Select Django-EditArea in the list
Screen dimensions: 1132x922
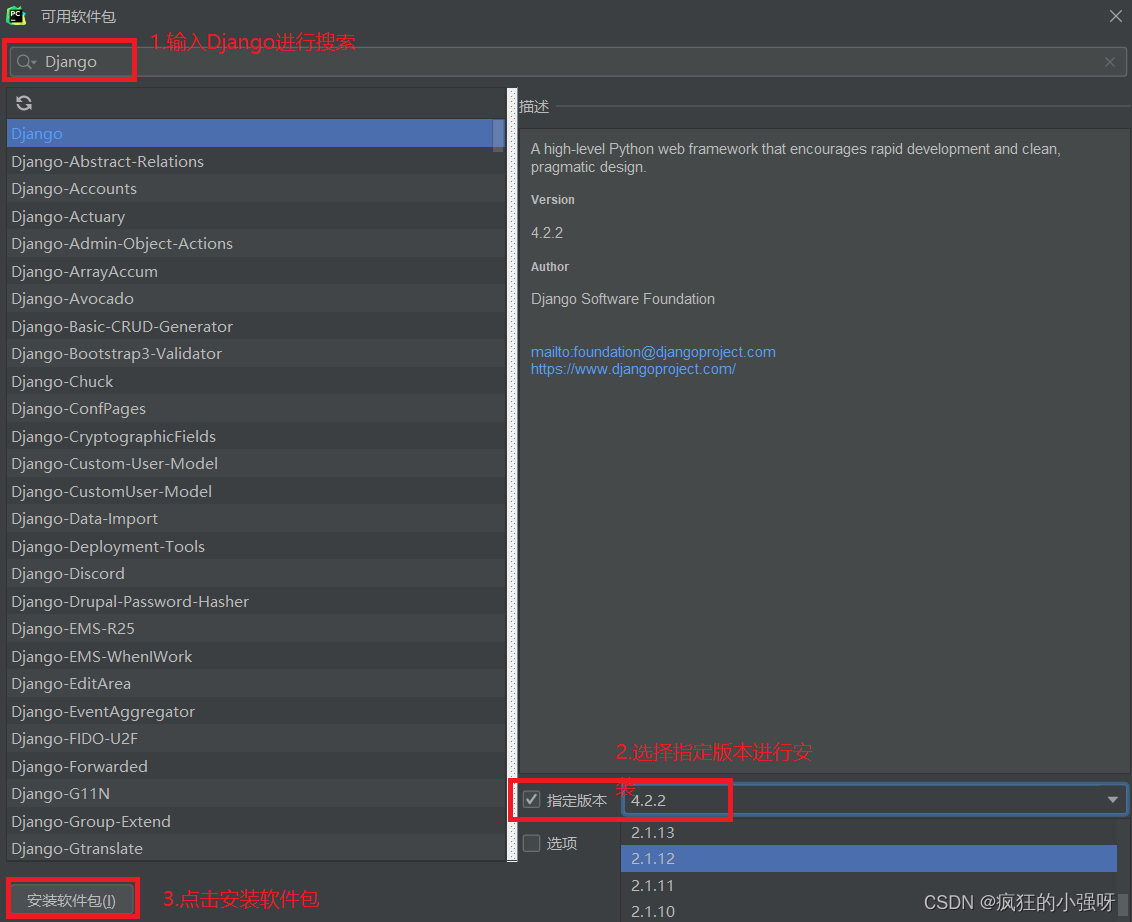coord(256,684)
